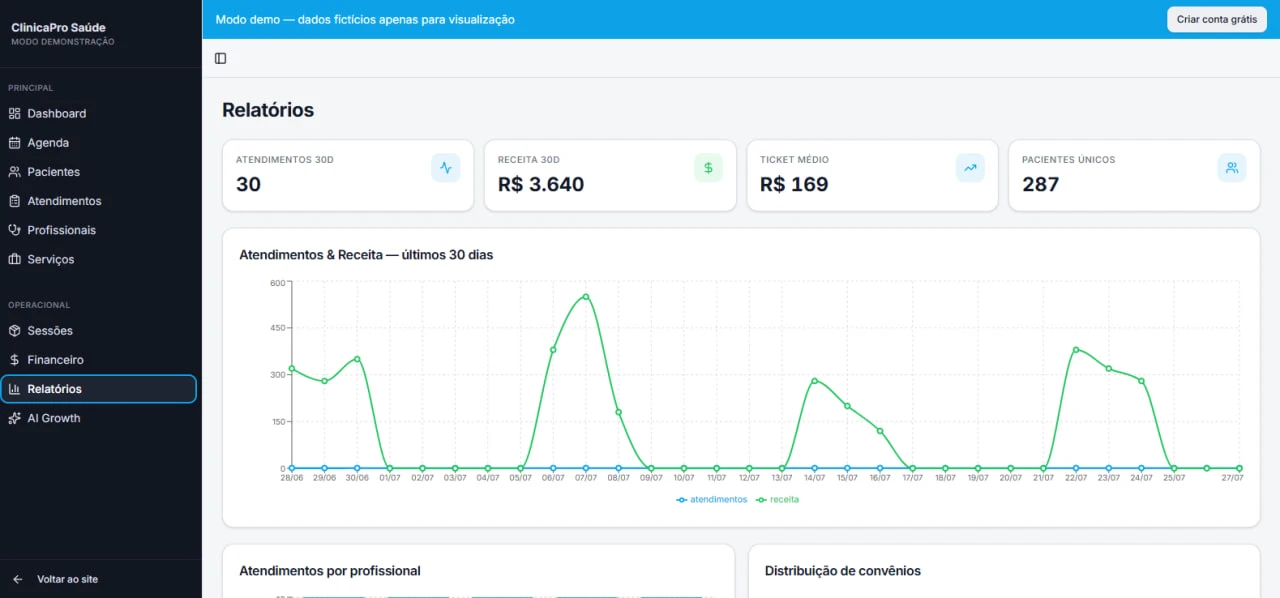The height and width of the screenshot is (598, 1280).
Task: Click the Ticket Médio trending-up icon
Action: (970, 168)
